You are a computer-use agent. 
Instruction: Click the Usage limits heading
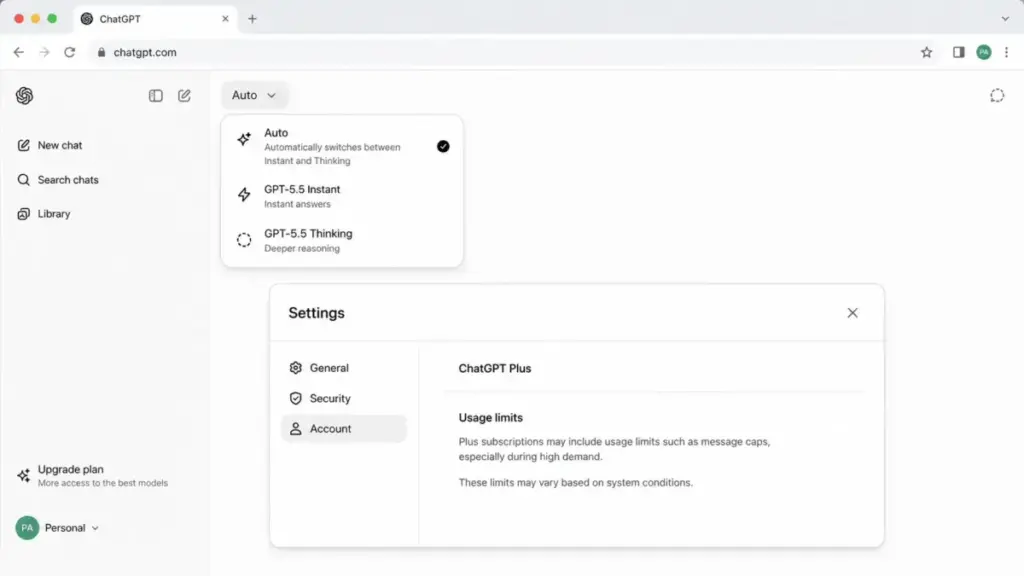pyautogui.click(x=490, y=417)
